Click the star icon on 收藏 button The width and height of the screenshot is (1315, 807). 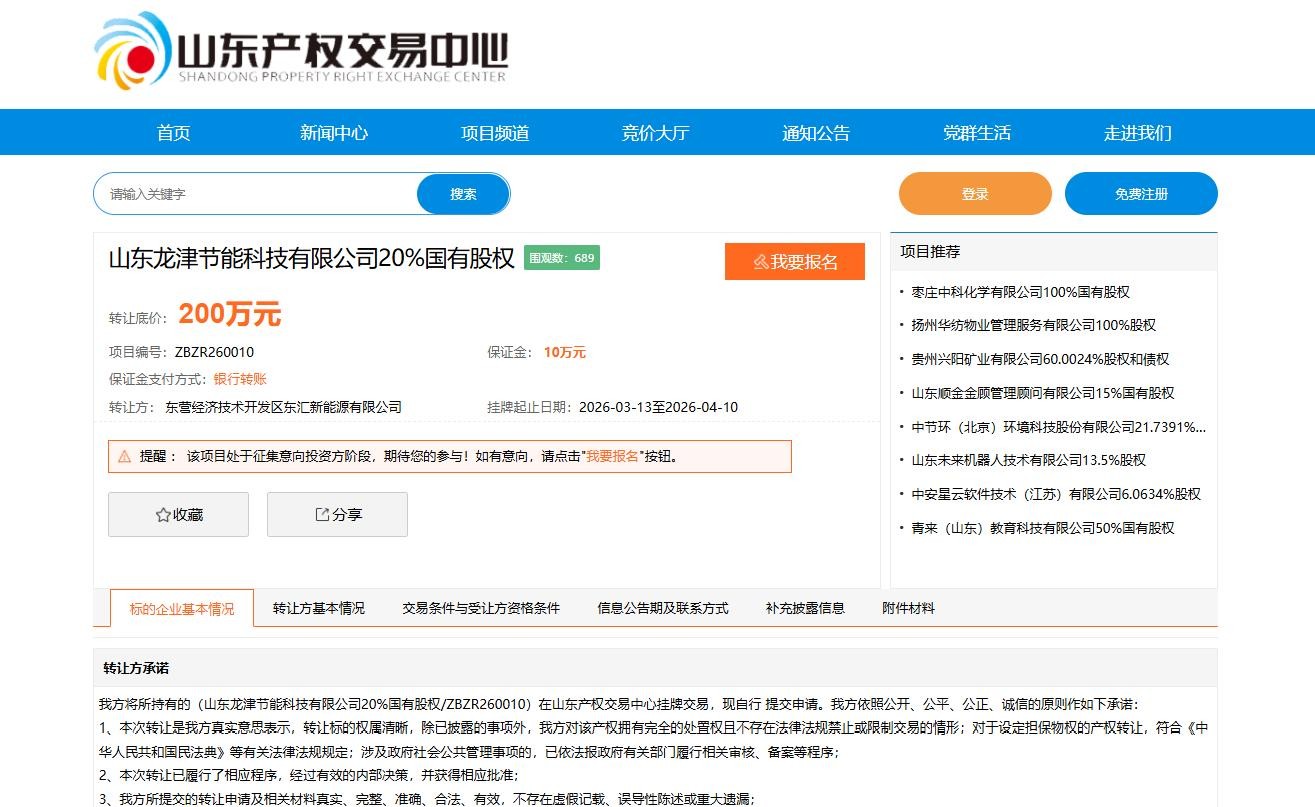(x=163, y=515)
